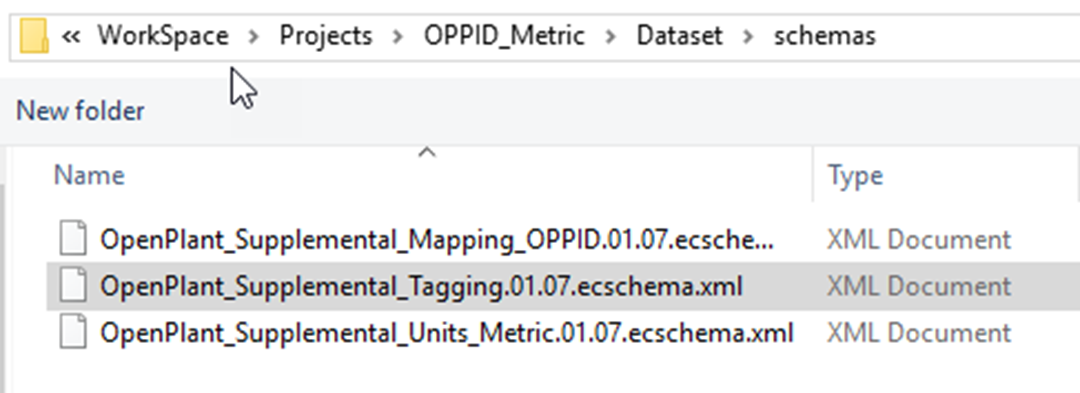Image resolution: width=1080 pixels, height=393 pixels.
Task: Jump to the Dataset breadcrumb folder
Action: [x=680, y=36]
